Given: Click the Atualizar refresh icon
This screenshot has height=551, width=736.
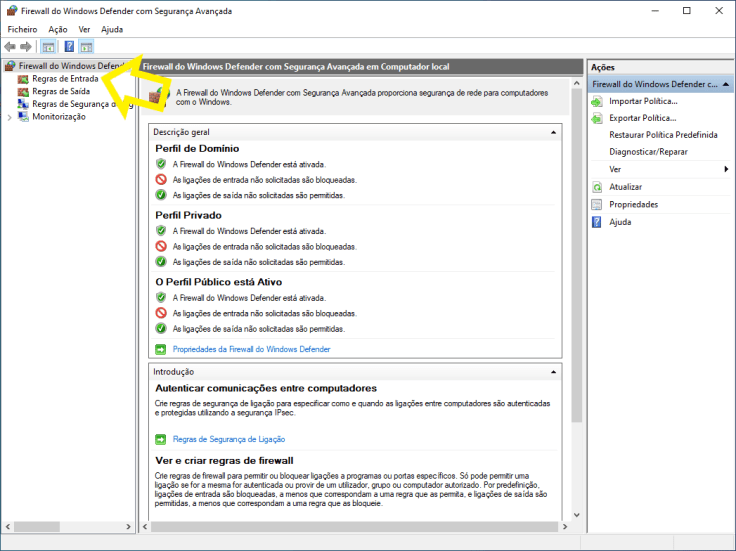Looking at the screenshot, I should point(597,187).
